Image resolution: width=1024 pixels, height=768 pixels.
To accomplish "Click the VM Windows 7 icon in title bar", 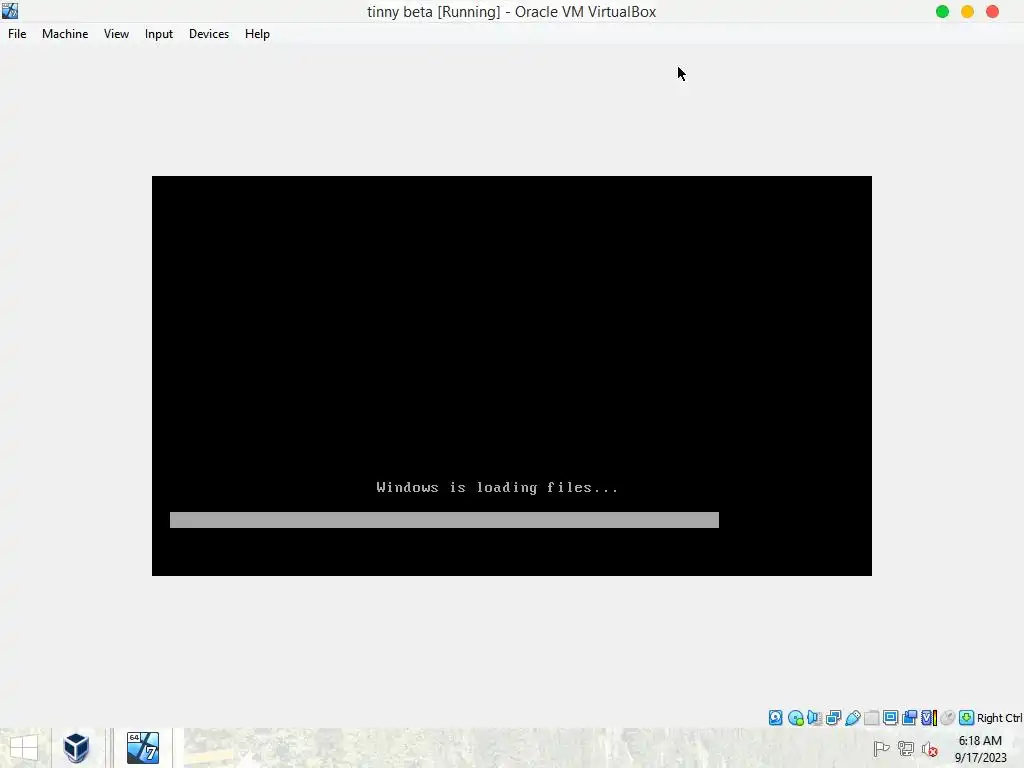I will coord(10,10).
